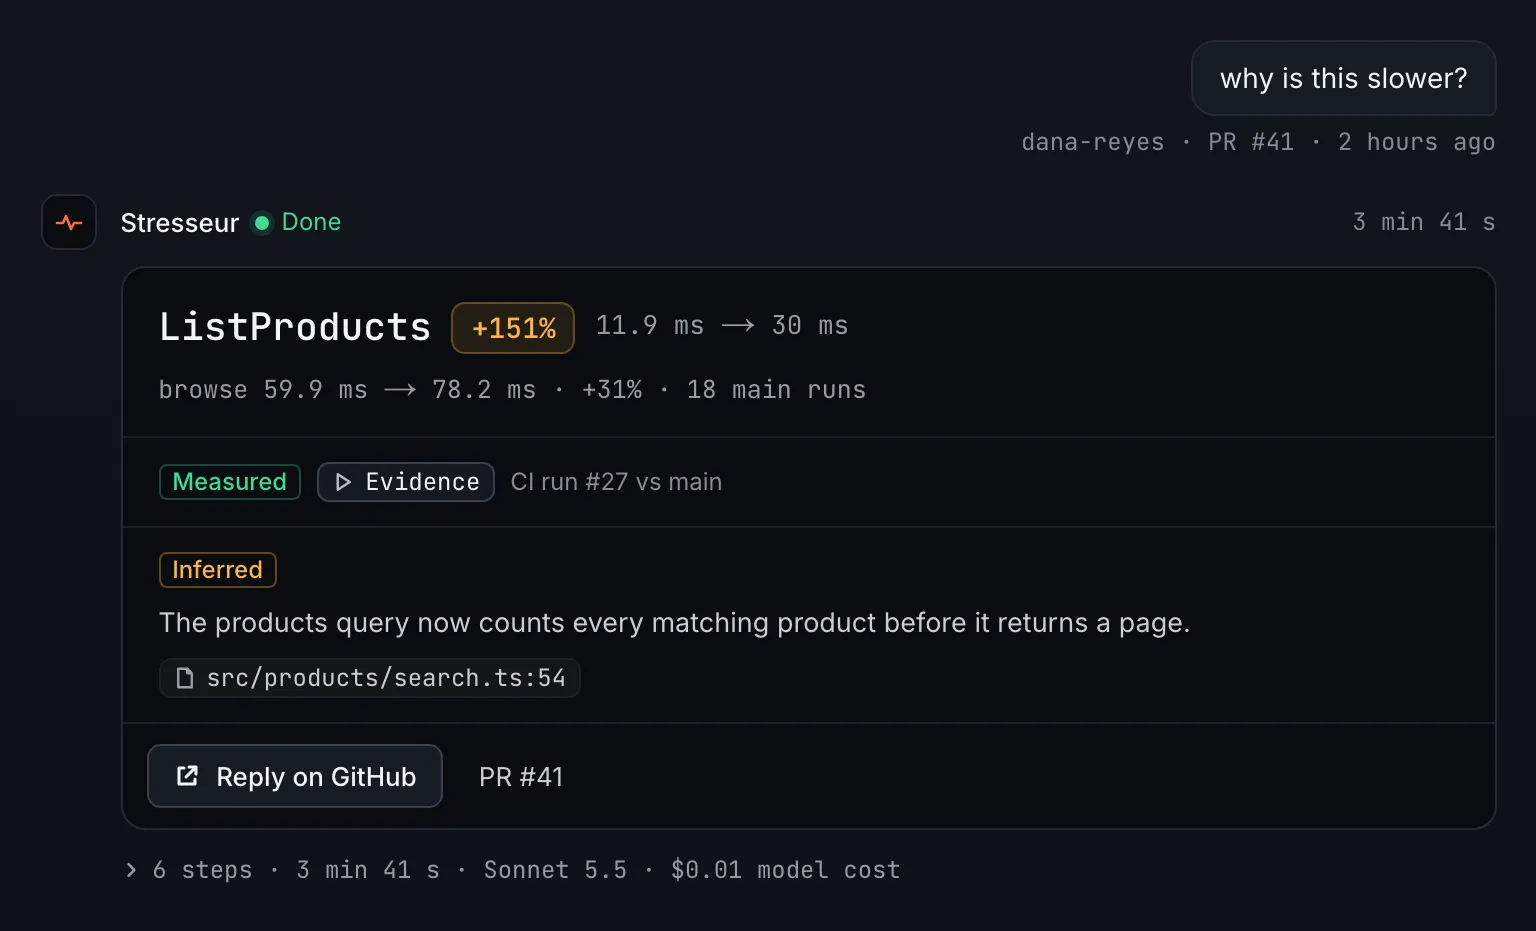1536x931 pixels.
Task: Expand the Evidence disclosure
Action: (x=406, y=482)
